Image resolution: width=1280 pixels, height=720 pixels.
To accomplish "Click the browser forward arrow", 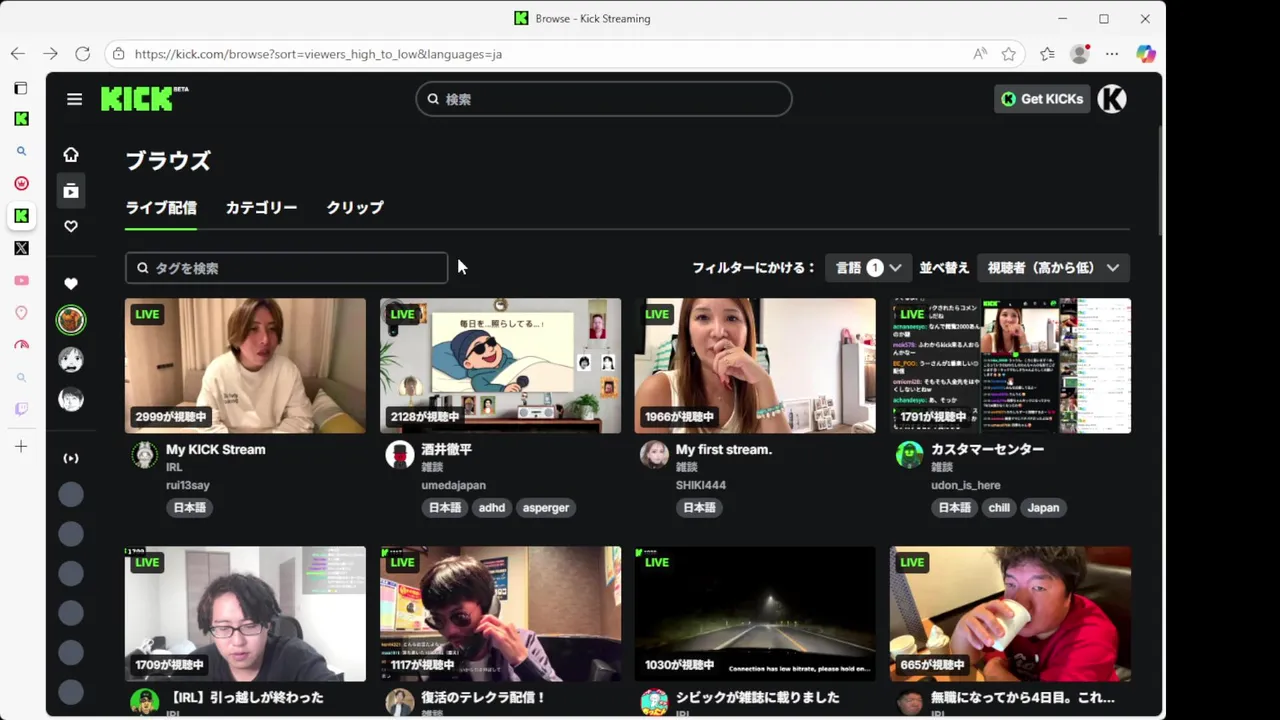I will [x=50, y=54].
